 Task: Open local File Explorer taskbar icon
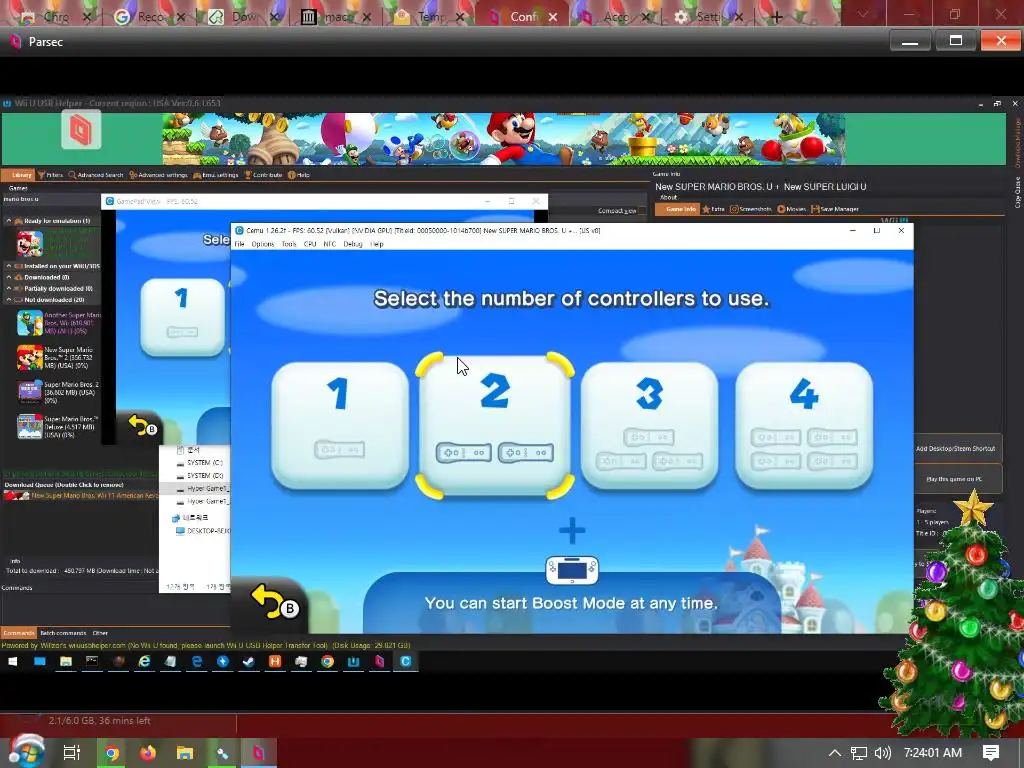[185, 753]
